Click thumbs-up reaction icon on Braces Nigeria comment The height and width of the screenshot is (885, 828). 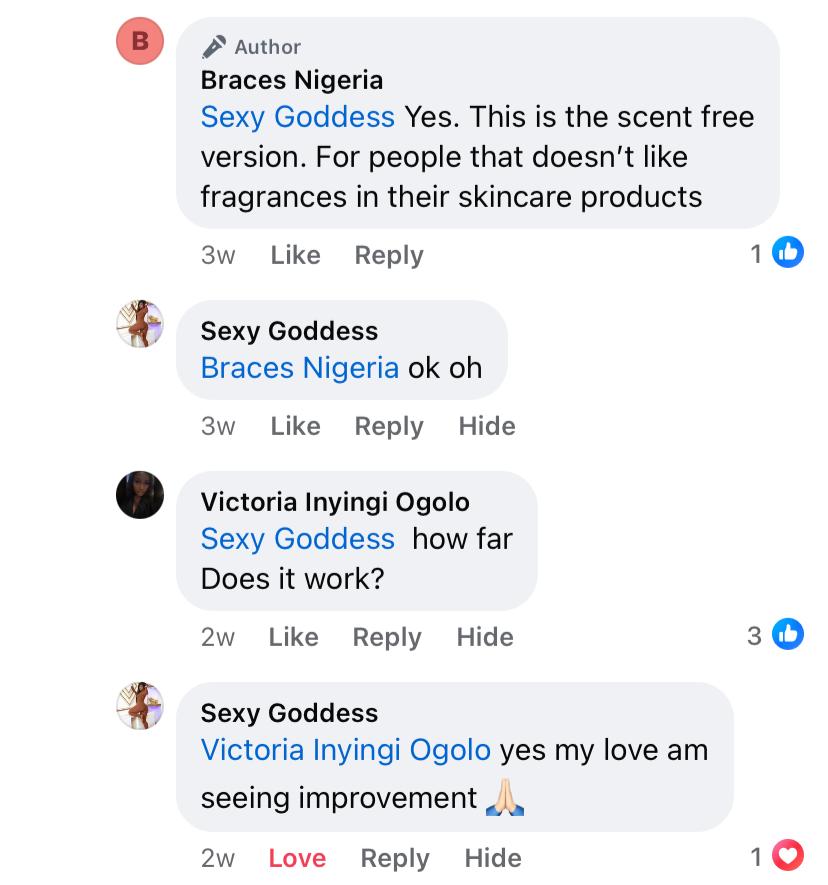pyautogui.click(x=788, y=254)
